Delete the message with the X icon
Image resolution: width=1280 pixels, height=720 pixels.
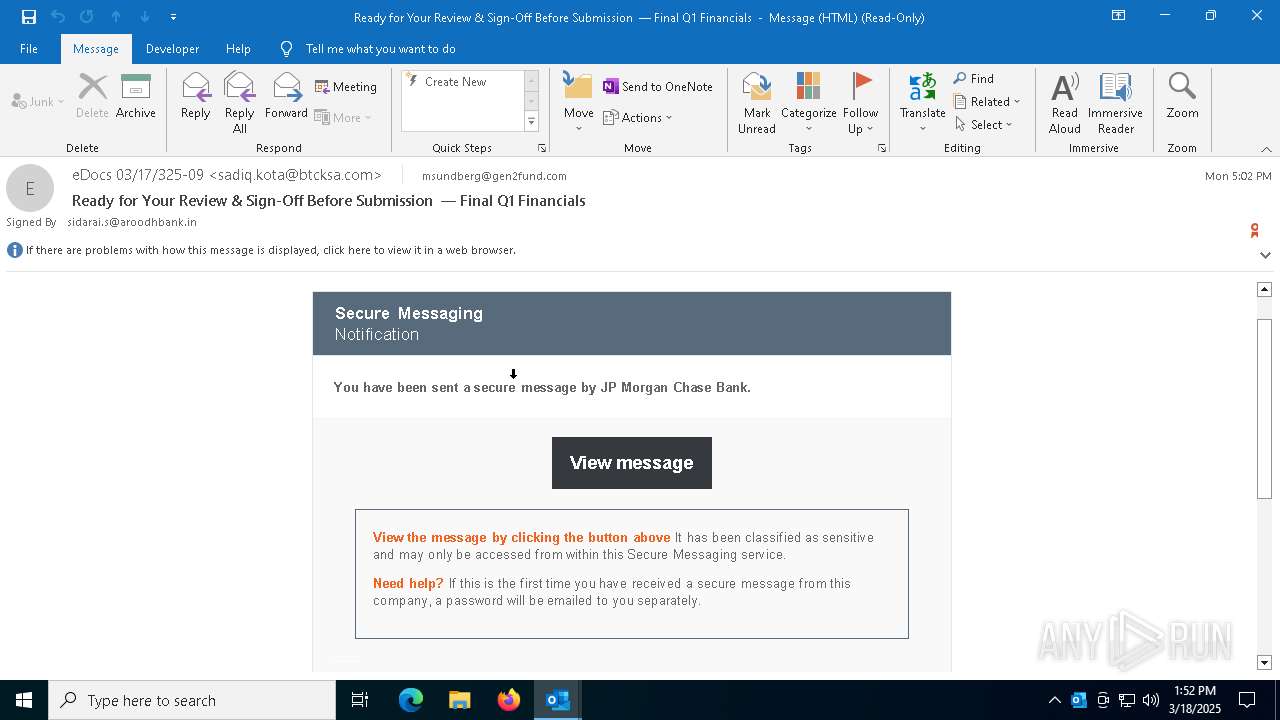(92, 97)
